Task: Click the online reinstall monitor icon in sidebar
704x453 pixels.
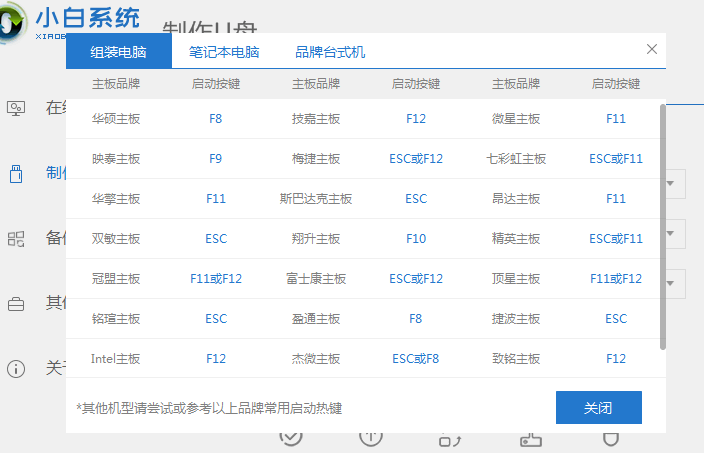Action: coord(16,108)
